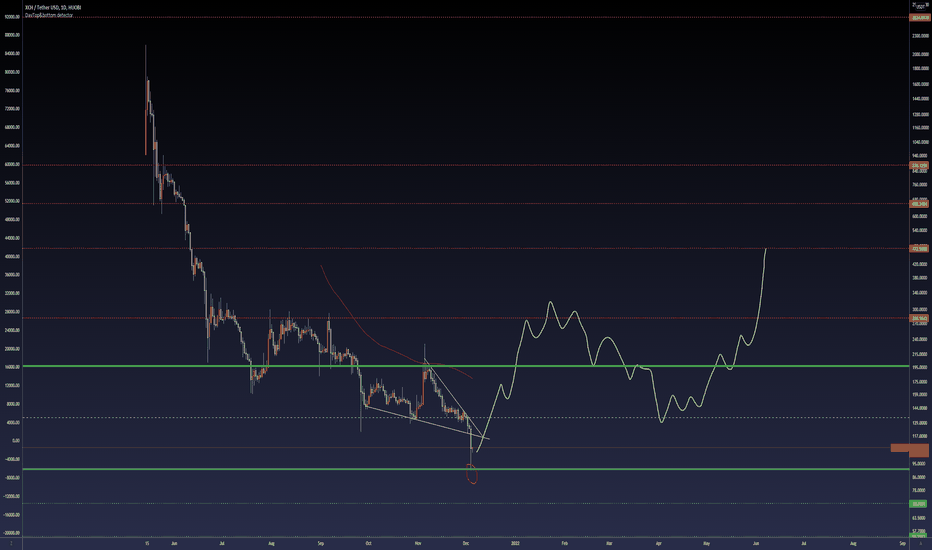Click the 2300.0000 right axis label
The width and height of the screenshot is (932, 550).
click(x=921, y=36)
